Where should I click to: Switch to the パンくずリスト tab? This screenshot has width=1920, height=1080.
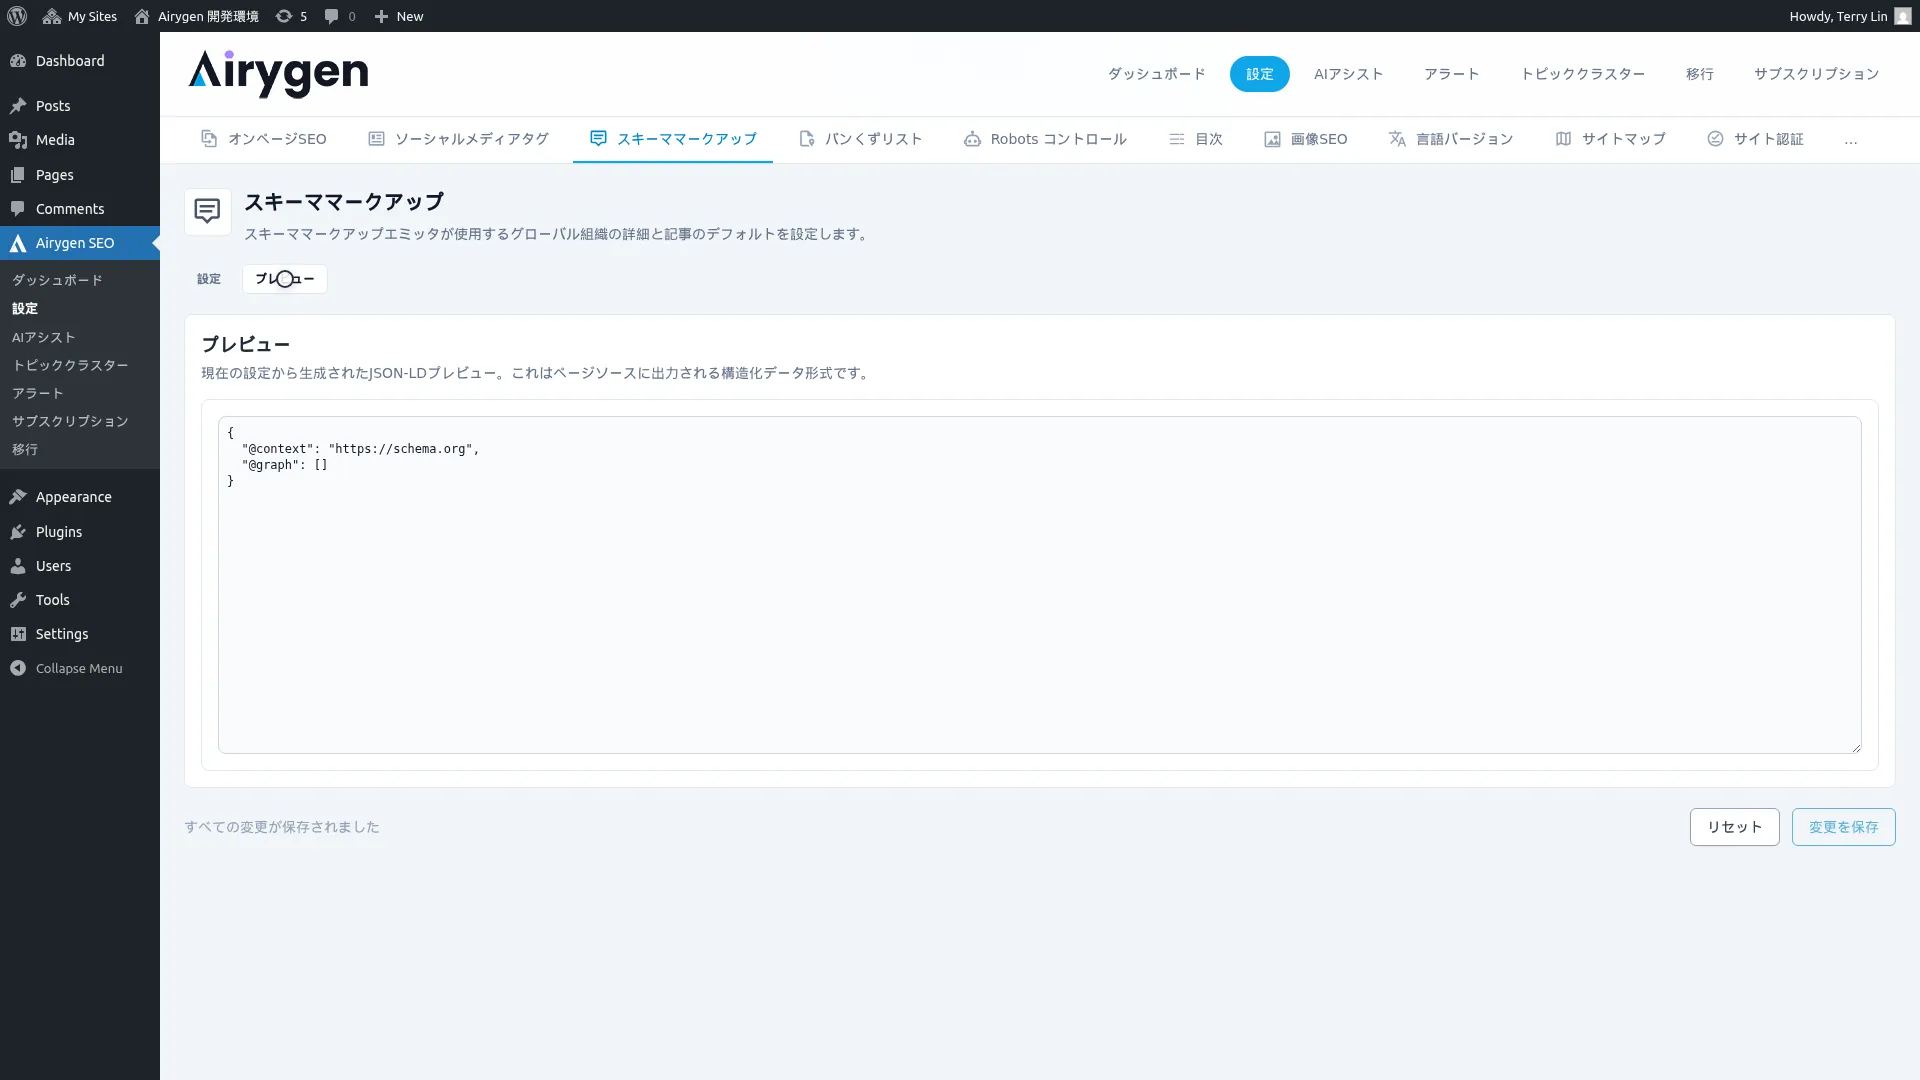[x=861, y=139]
